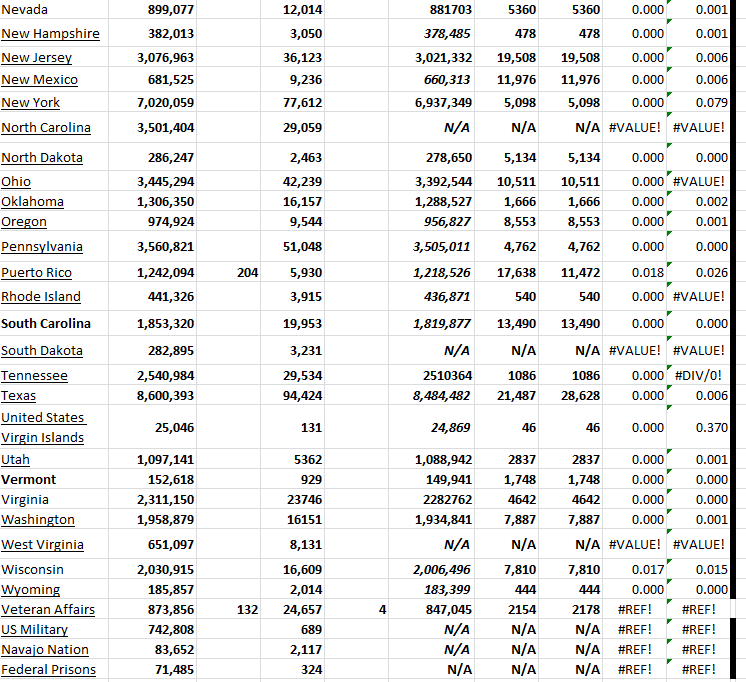Follow the Oregon link
The height and width of the screenshot is (682, 746).
24,221
